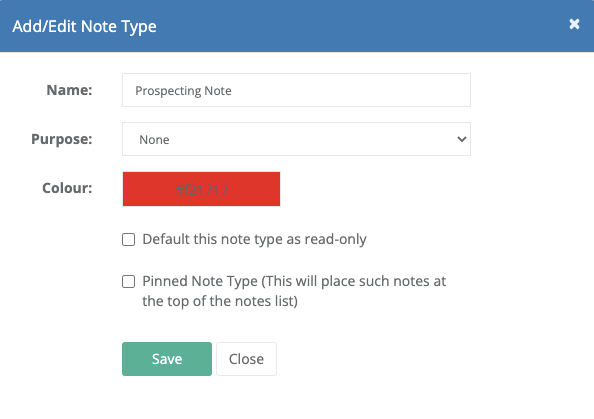Click the chevron arrow in Purpose select

click(x=461, y=139)
